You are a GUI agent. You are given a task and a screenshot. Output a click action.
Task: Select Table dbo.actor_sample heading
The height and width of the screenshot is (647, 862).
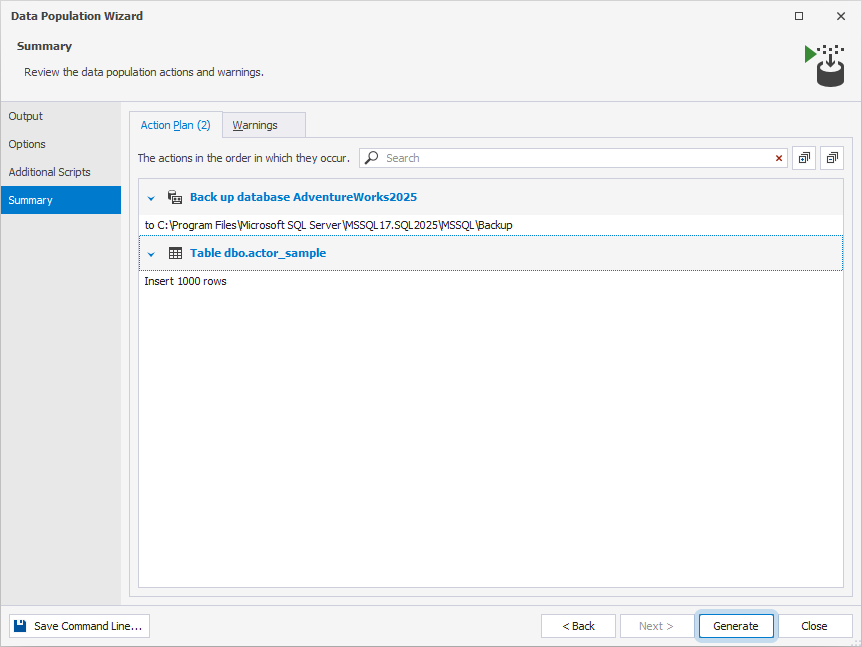pyautogui.click(x=258, y=253)
